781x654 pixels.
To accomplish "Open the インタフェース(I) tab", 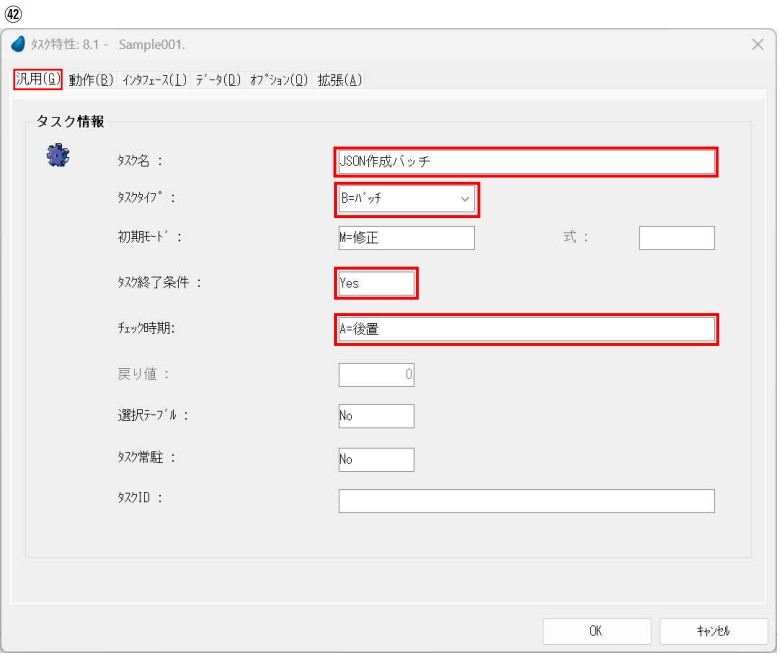I will point(160,80).
